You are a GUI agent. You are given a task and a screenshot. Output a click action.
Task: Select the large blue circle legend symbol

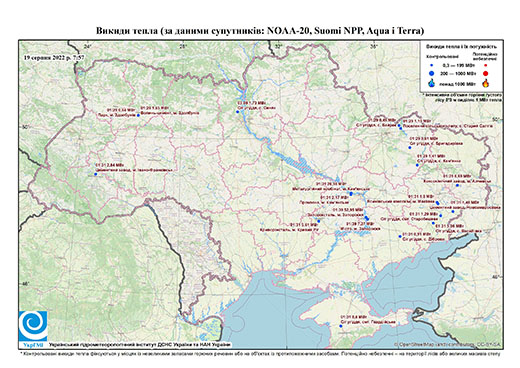pyautogui.click(x=432, y=74)
